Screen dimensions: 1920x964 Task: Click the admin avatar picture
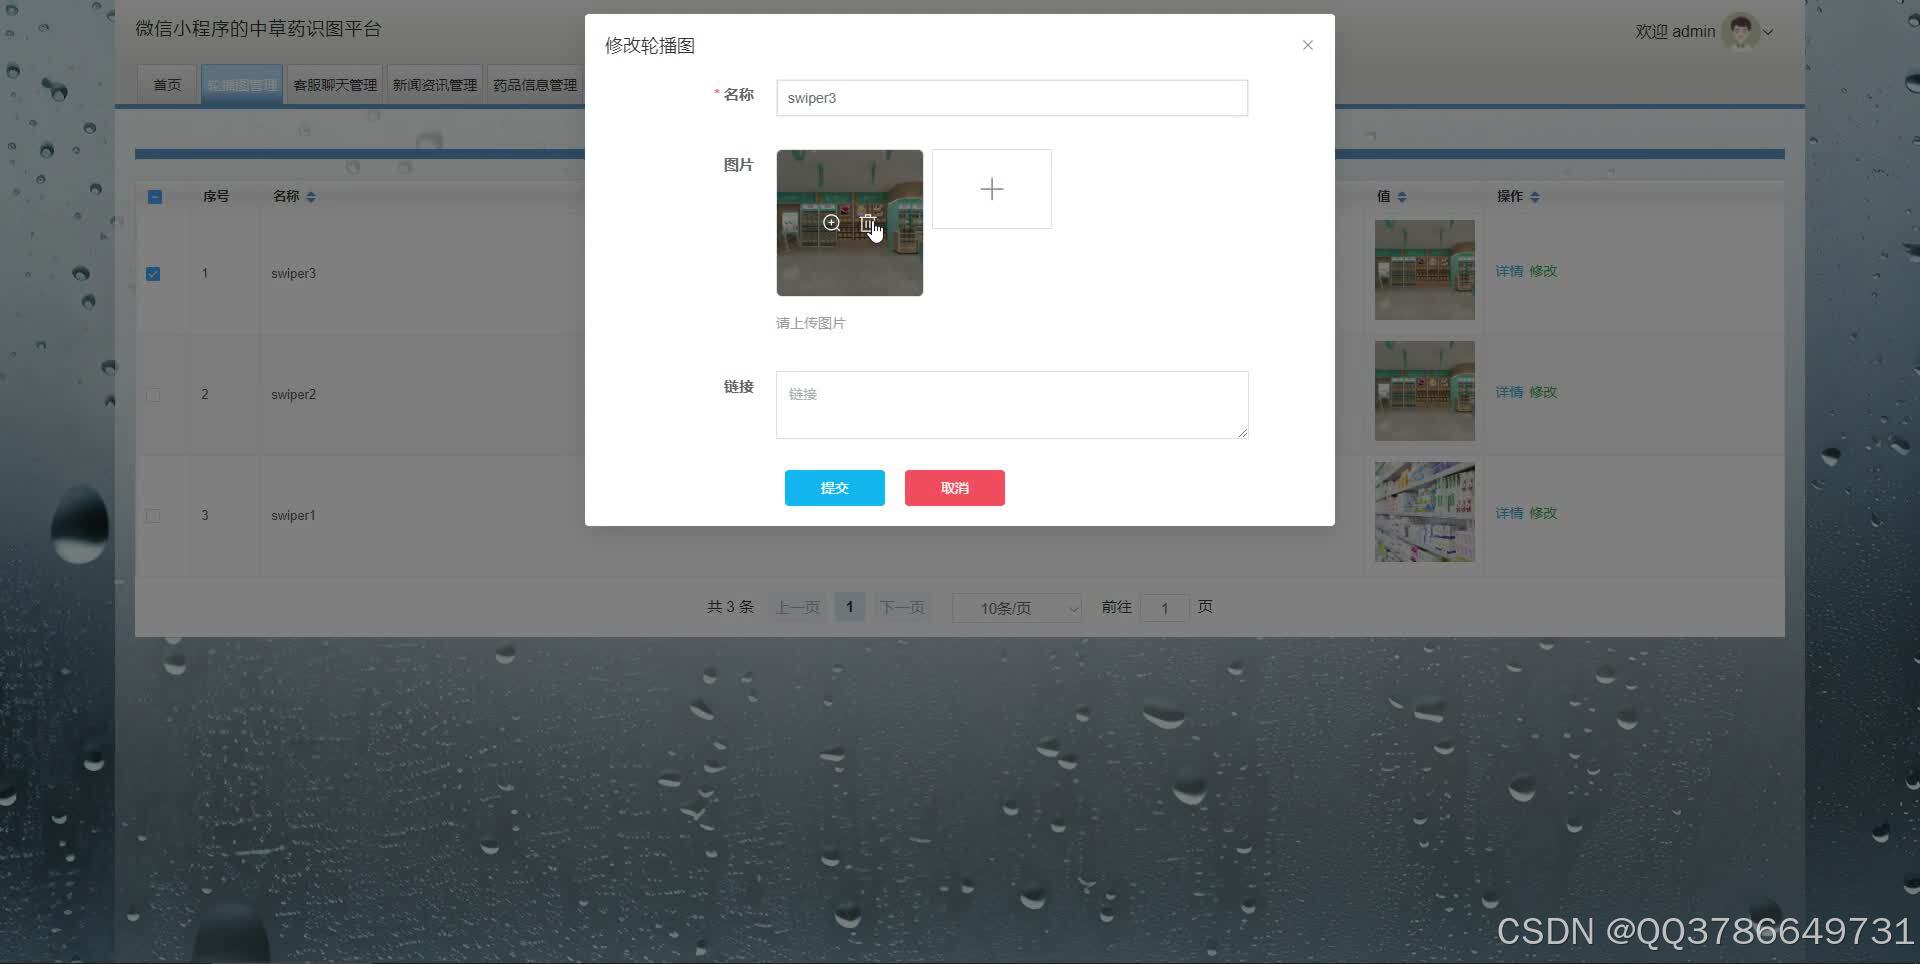[x=1739, y=31]
